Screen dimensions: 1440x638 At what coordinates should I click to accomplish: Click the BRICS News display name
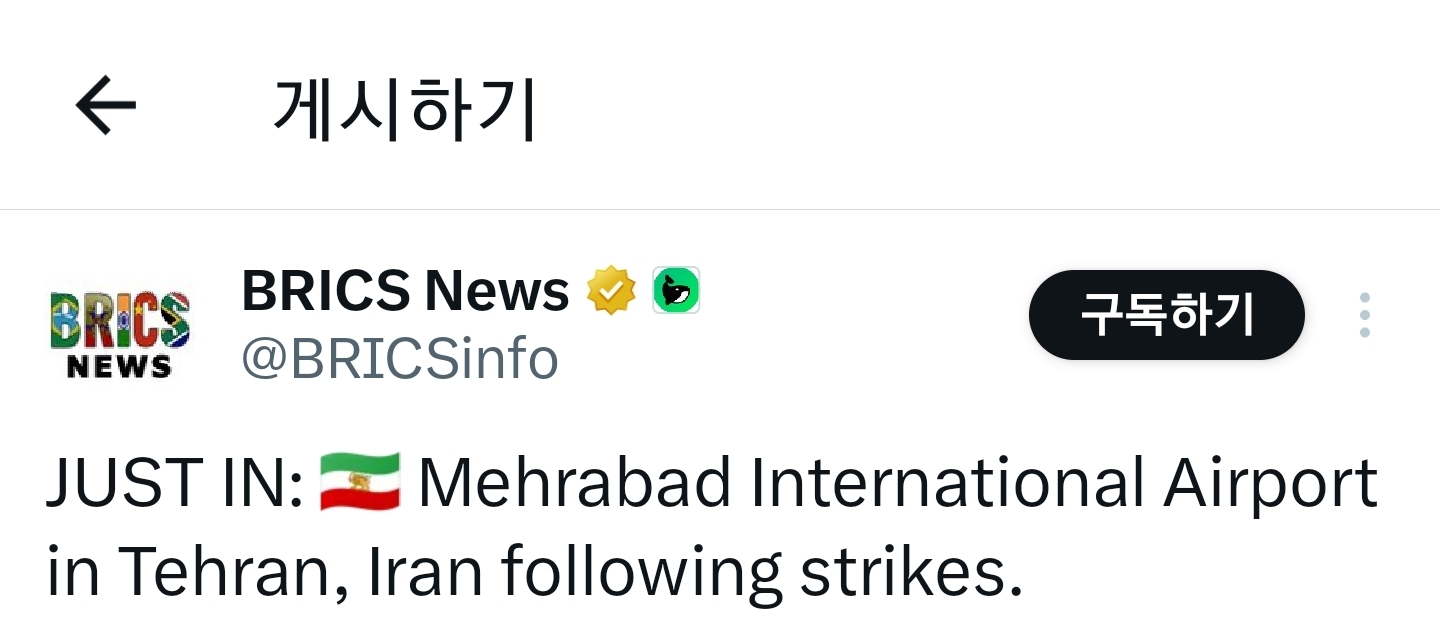tap(404, 290)
